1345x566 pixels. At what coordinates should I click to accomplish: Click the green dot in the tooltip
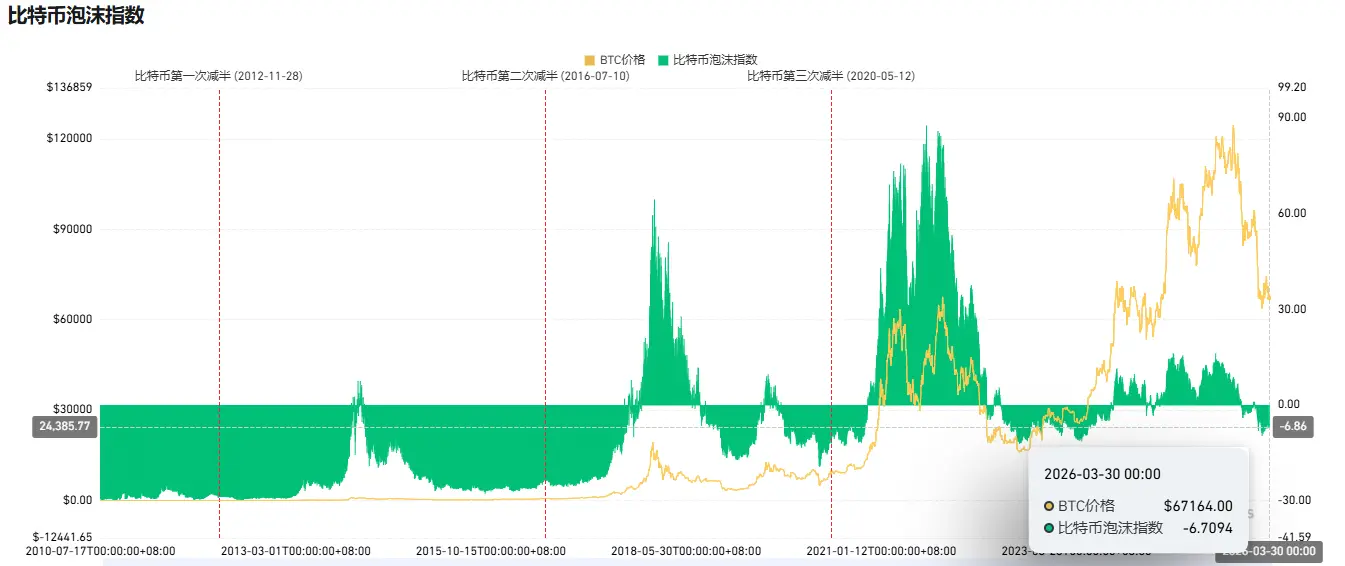coord(1049,527)
